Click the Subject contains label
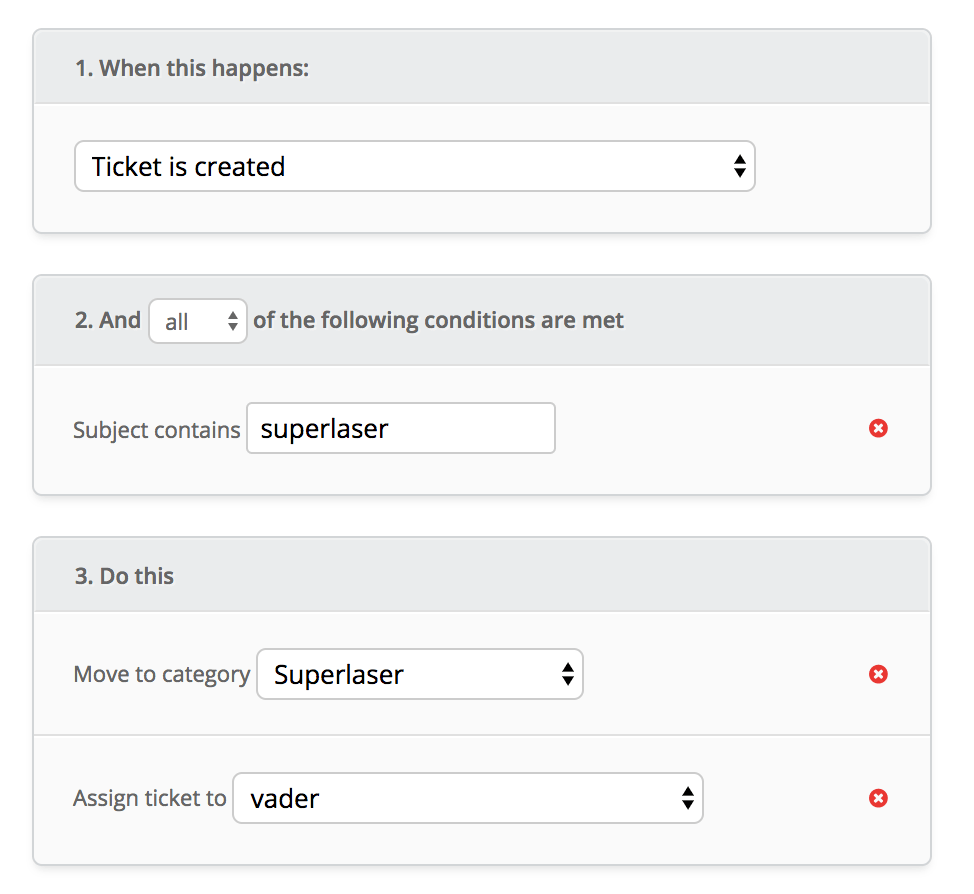974x894 pixels. pos(156,429)
